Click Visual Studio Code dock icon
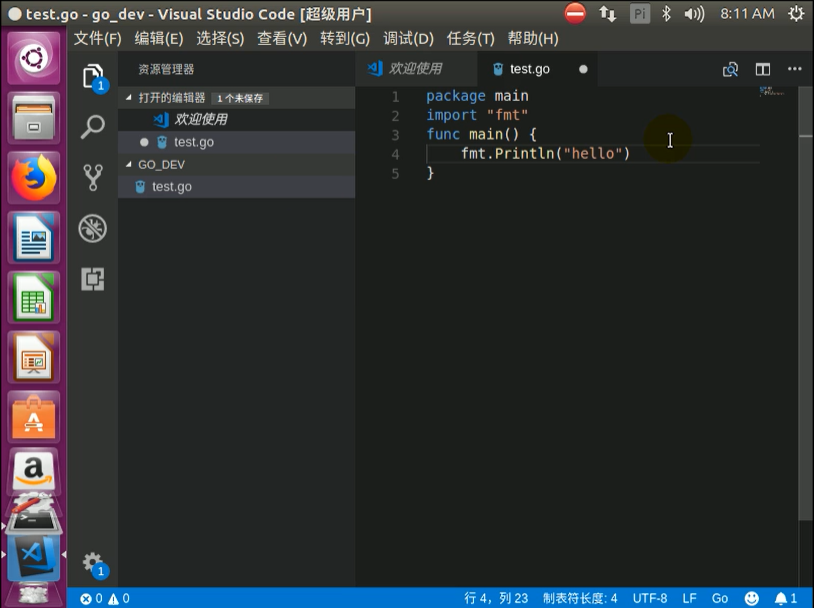 tap(34, 559)
